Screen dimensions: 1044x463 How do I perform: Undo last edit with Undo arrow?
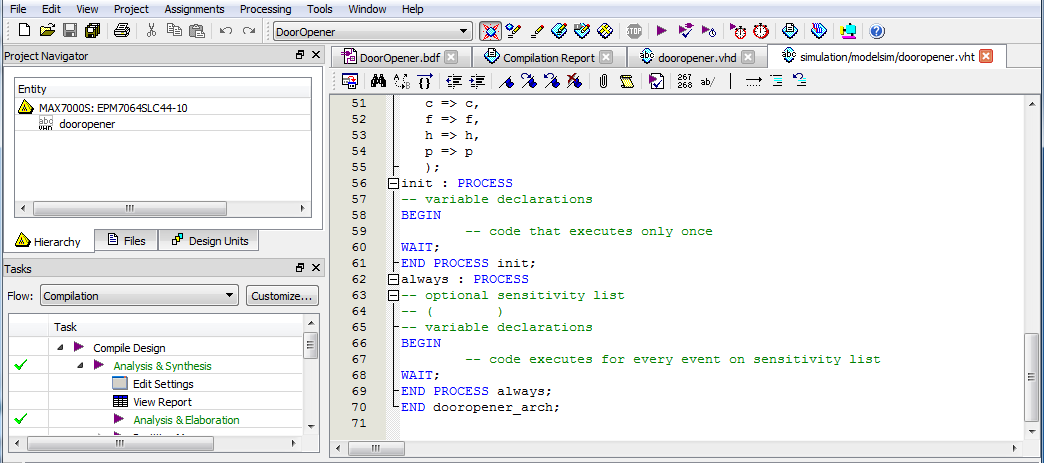tap(226, 31)
